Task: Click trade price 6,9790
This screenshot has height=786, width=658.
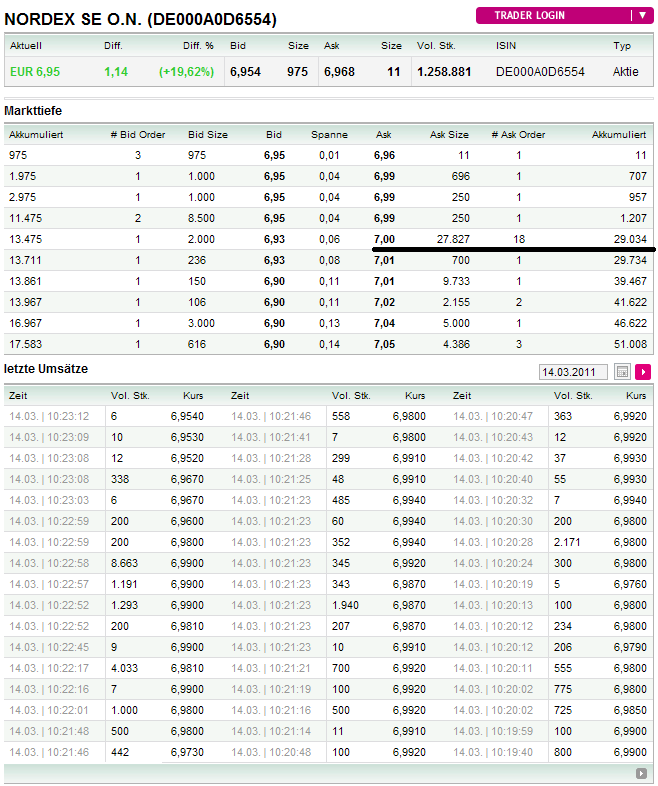Action: [x=630, y=647]
